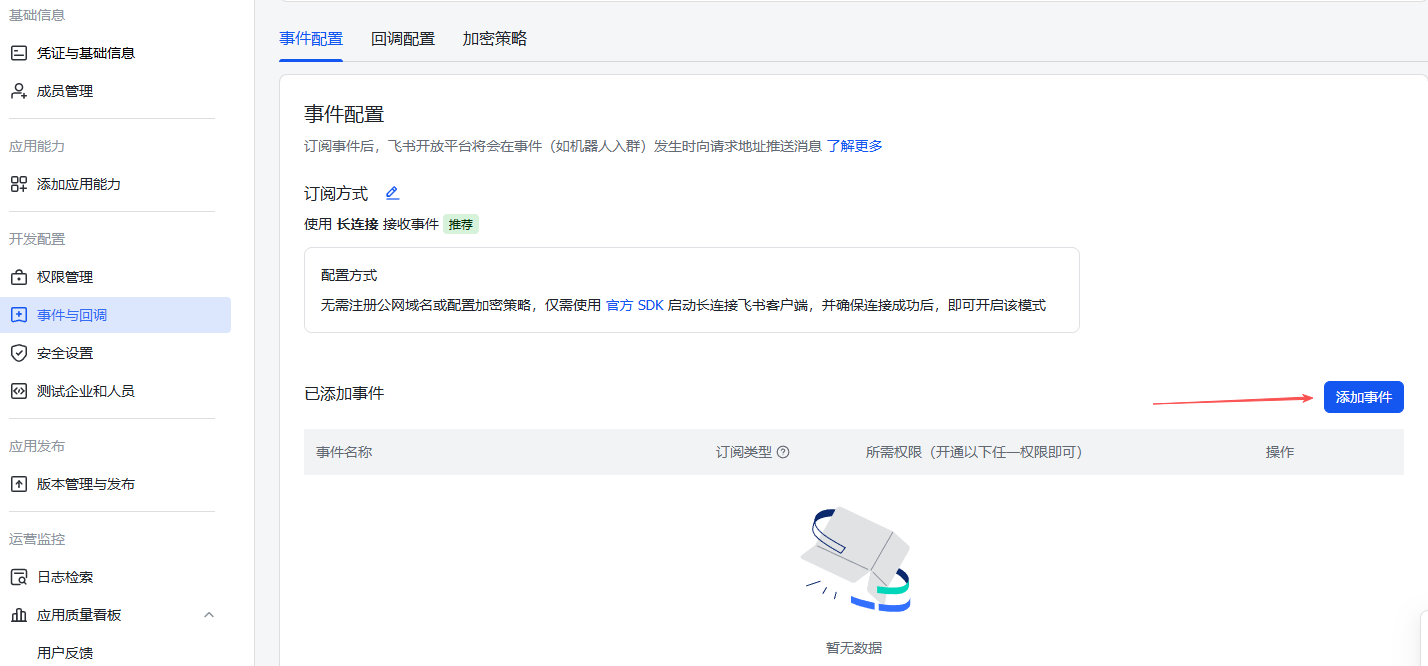The image size is (1428, 666).
Task: Click the blue 添加事件 button
Action: (1363, 397)
